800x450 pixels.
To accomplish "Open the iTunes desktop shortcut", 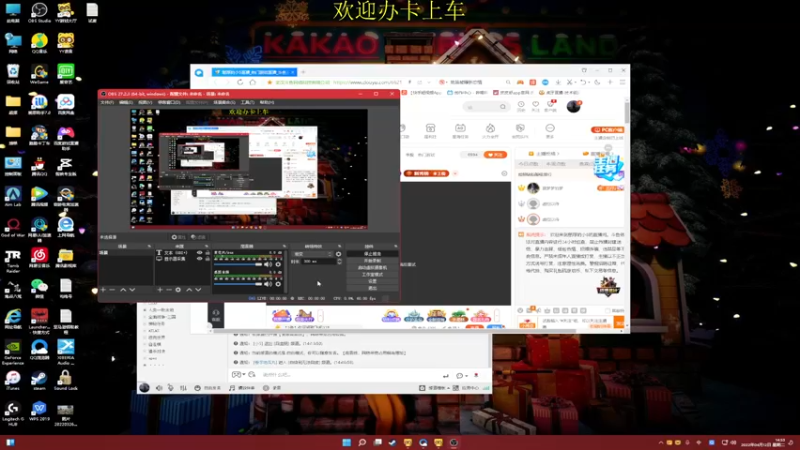I will [13, 380].
